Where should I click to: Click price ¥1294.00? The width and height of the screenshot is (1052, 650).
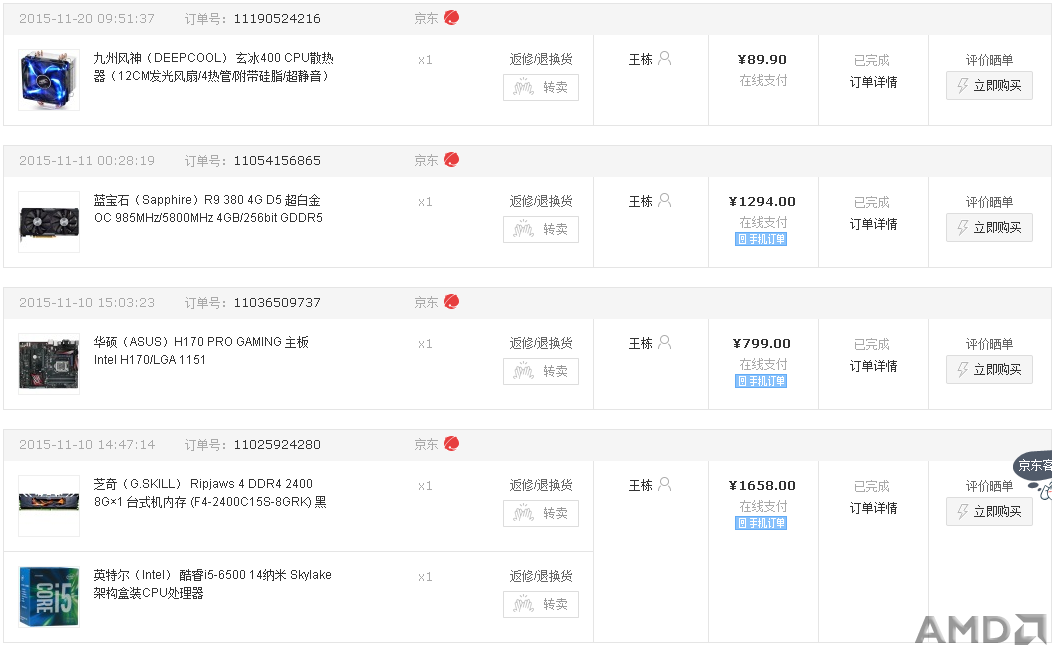pyautogui.click(x=762, y=202)
